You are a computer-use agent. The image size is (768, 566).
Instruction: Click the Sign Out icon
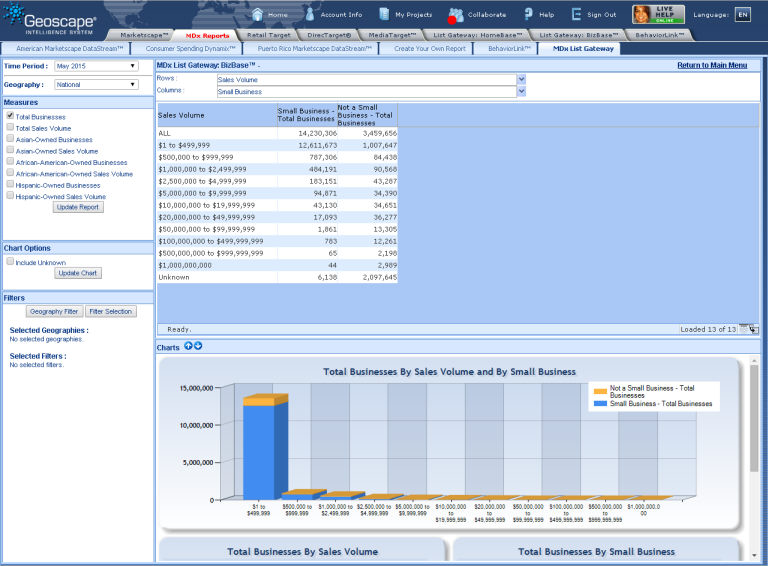pyautogui.click(x=576, y=14)
